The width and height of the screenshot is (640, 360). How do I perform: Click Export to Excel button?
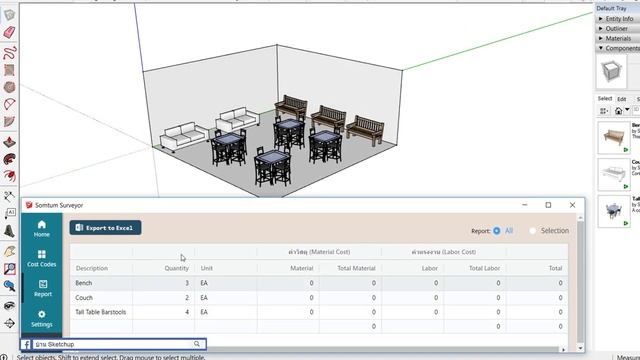(x=105, y=228)
